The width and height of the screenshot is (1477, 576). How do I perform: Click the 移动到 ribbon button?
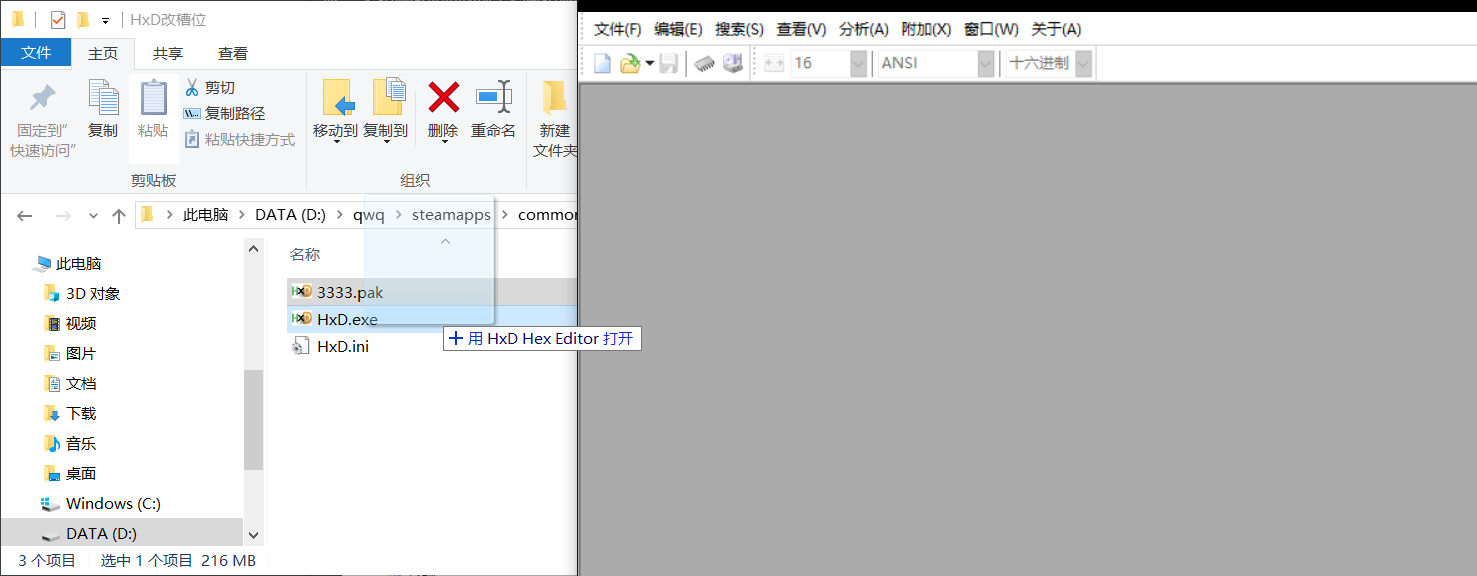tap(335, 110)
